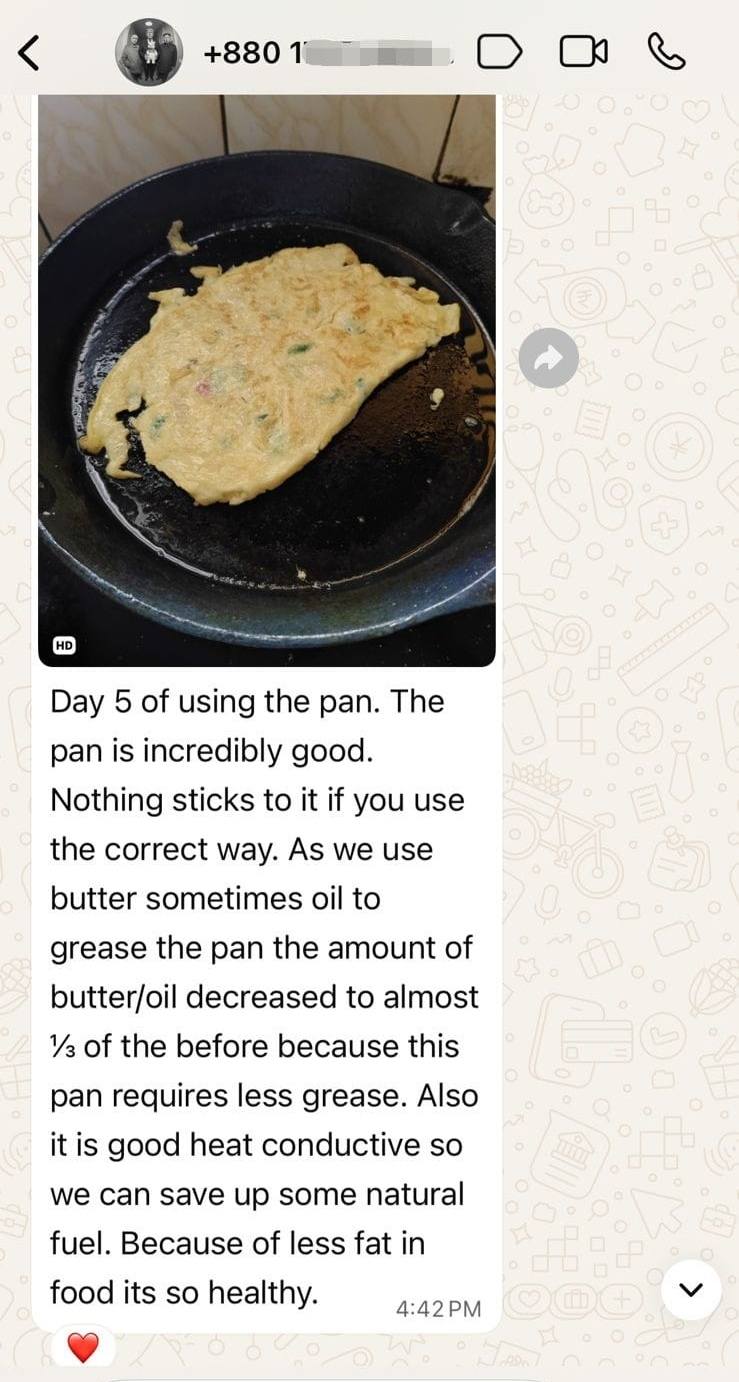
Task: Start a voice call
Action: tap(666, 51)
